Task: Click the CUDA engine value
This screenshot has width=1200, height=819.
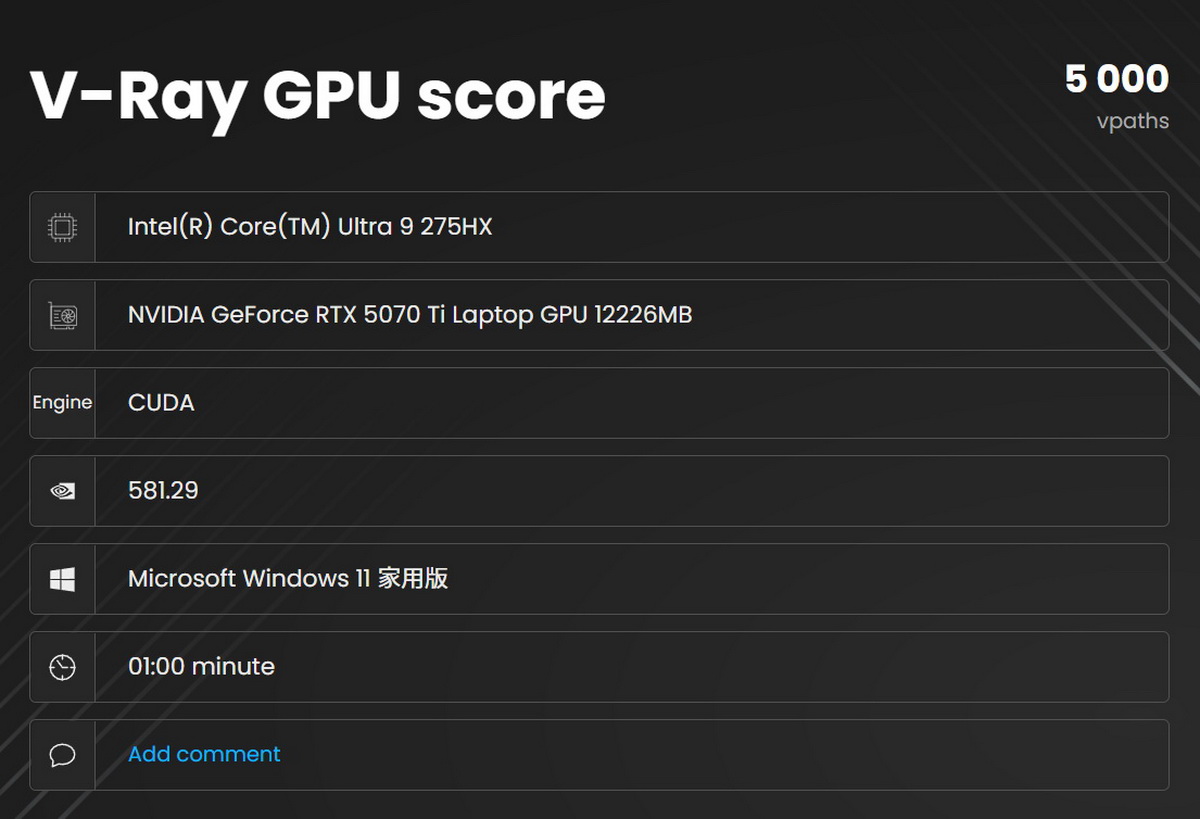Action: coord(161,403)
